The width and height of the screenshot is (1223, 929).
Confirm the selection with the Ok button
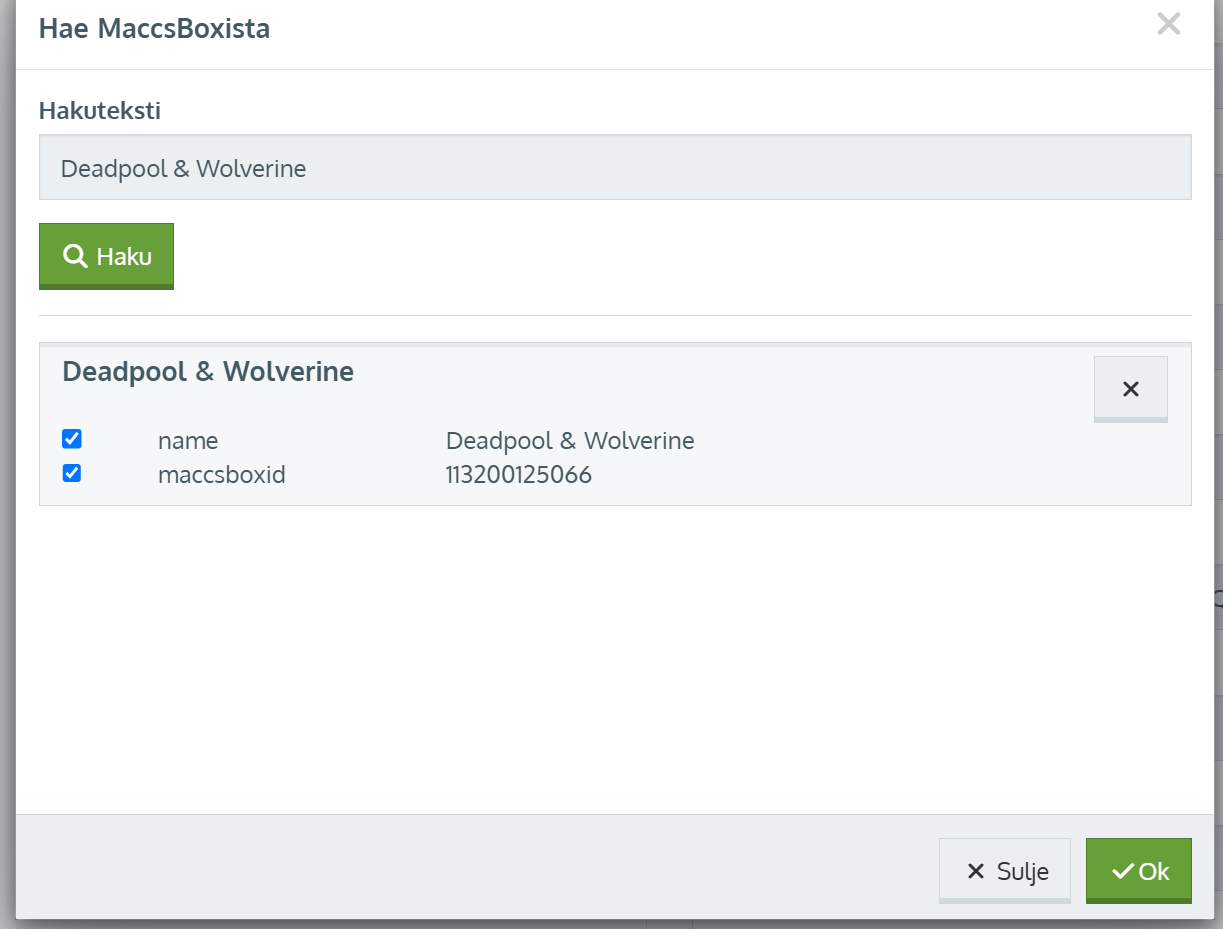[1138, 871]
